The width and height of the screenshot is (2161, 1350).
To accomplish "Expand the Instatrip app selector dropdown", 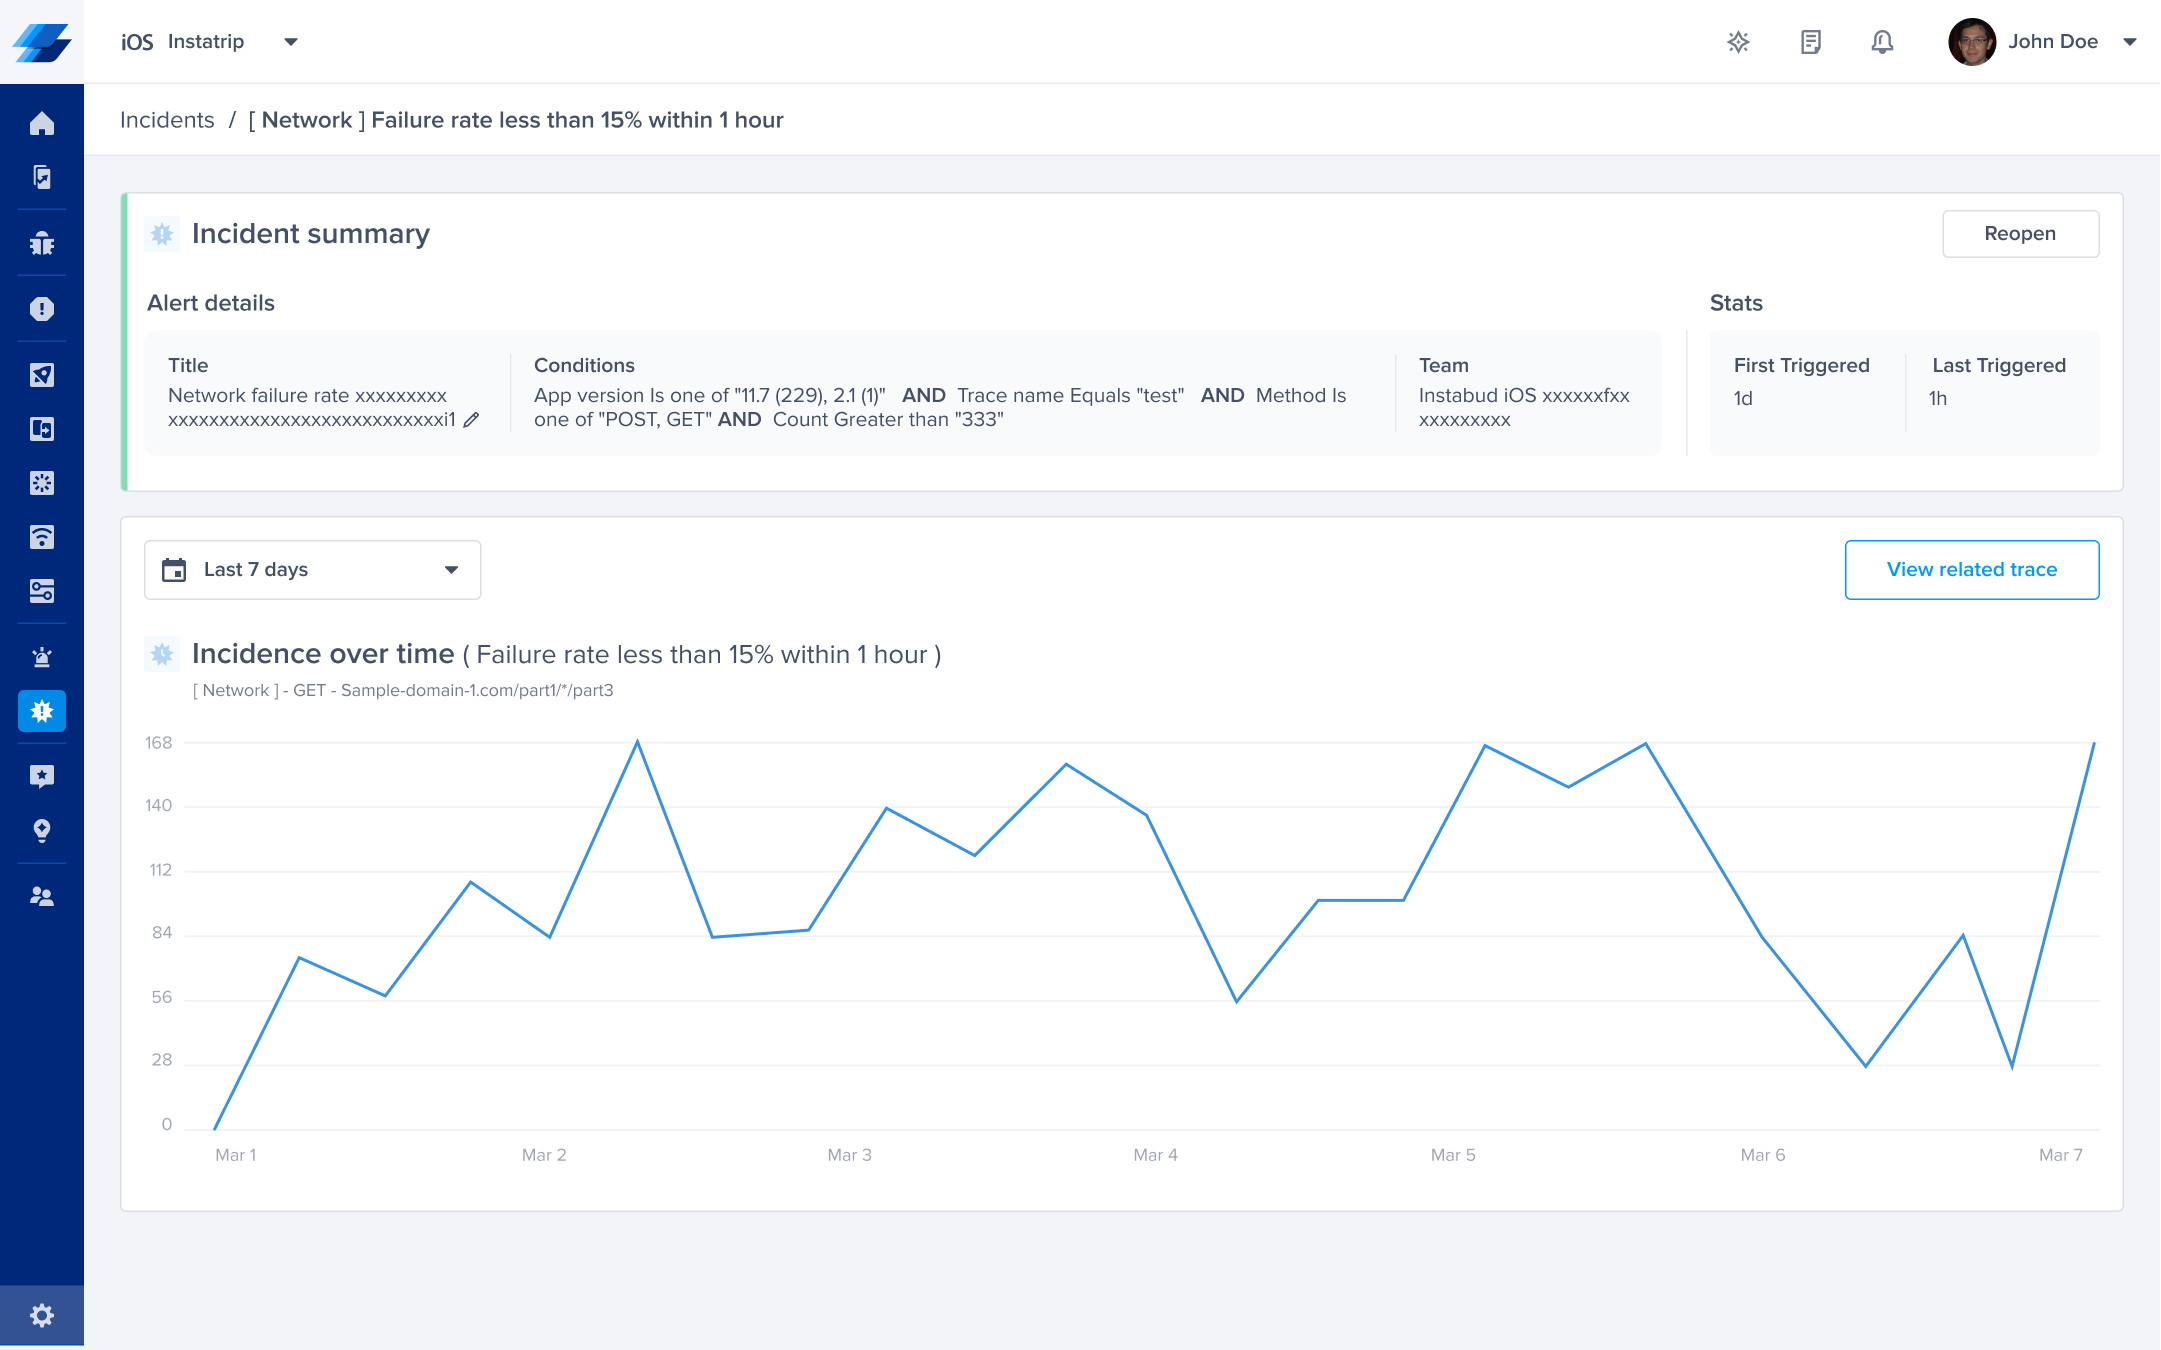I will pyautogui.click(x=291, y=42).
